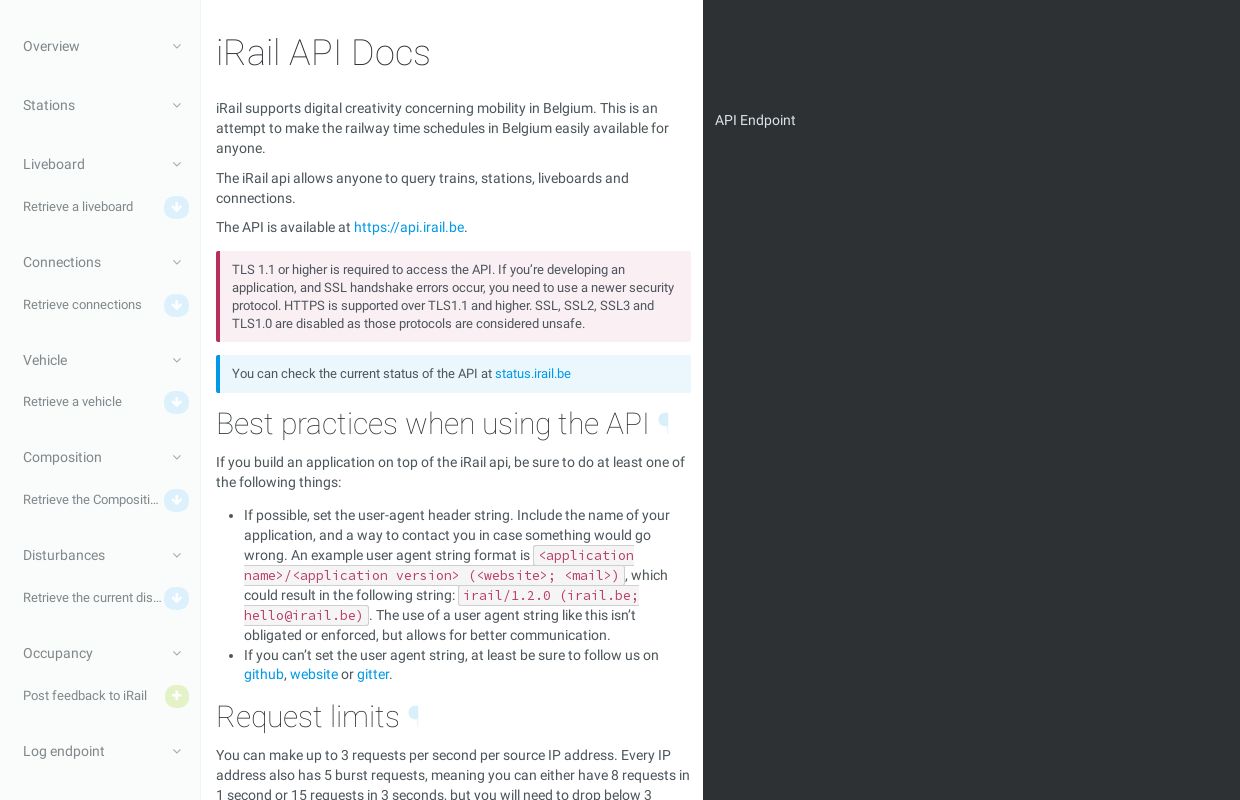Click the GET icon next to Retrieve a liveboard
Screen dimensions: 1240x800
tap(176, 207)
